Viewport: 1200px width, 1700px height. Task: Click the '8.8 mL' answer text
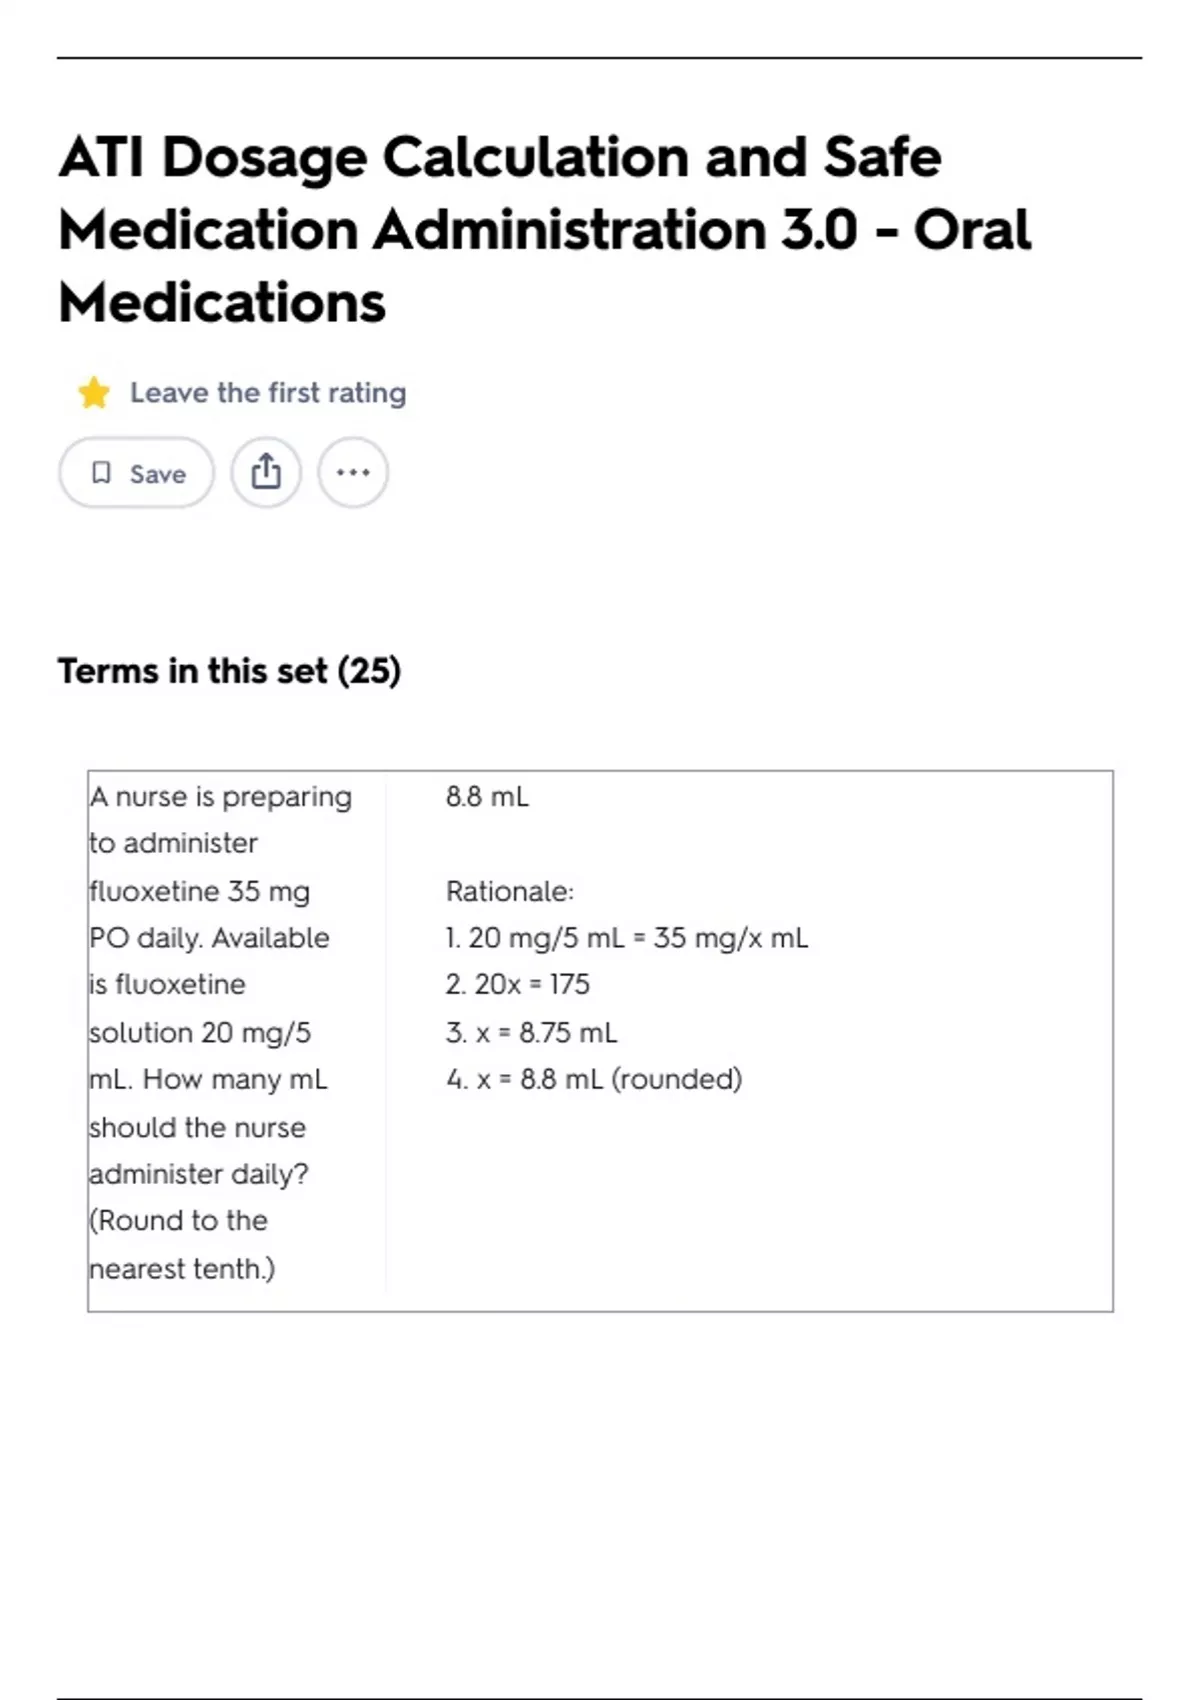pyautogui.click(x=487, y=797)
